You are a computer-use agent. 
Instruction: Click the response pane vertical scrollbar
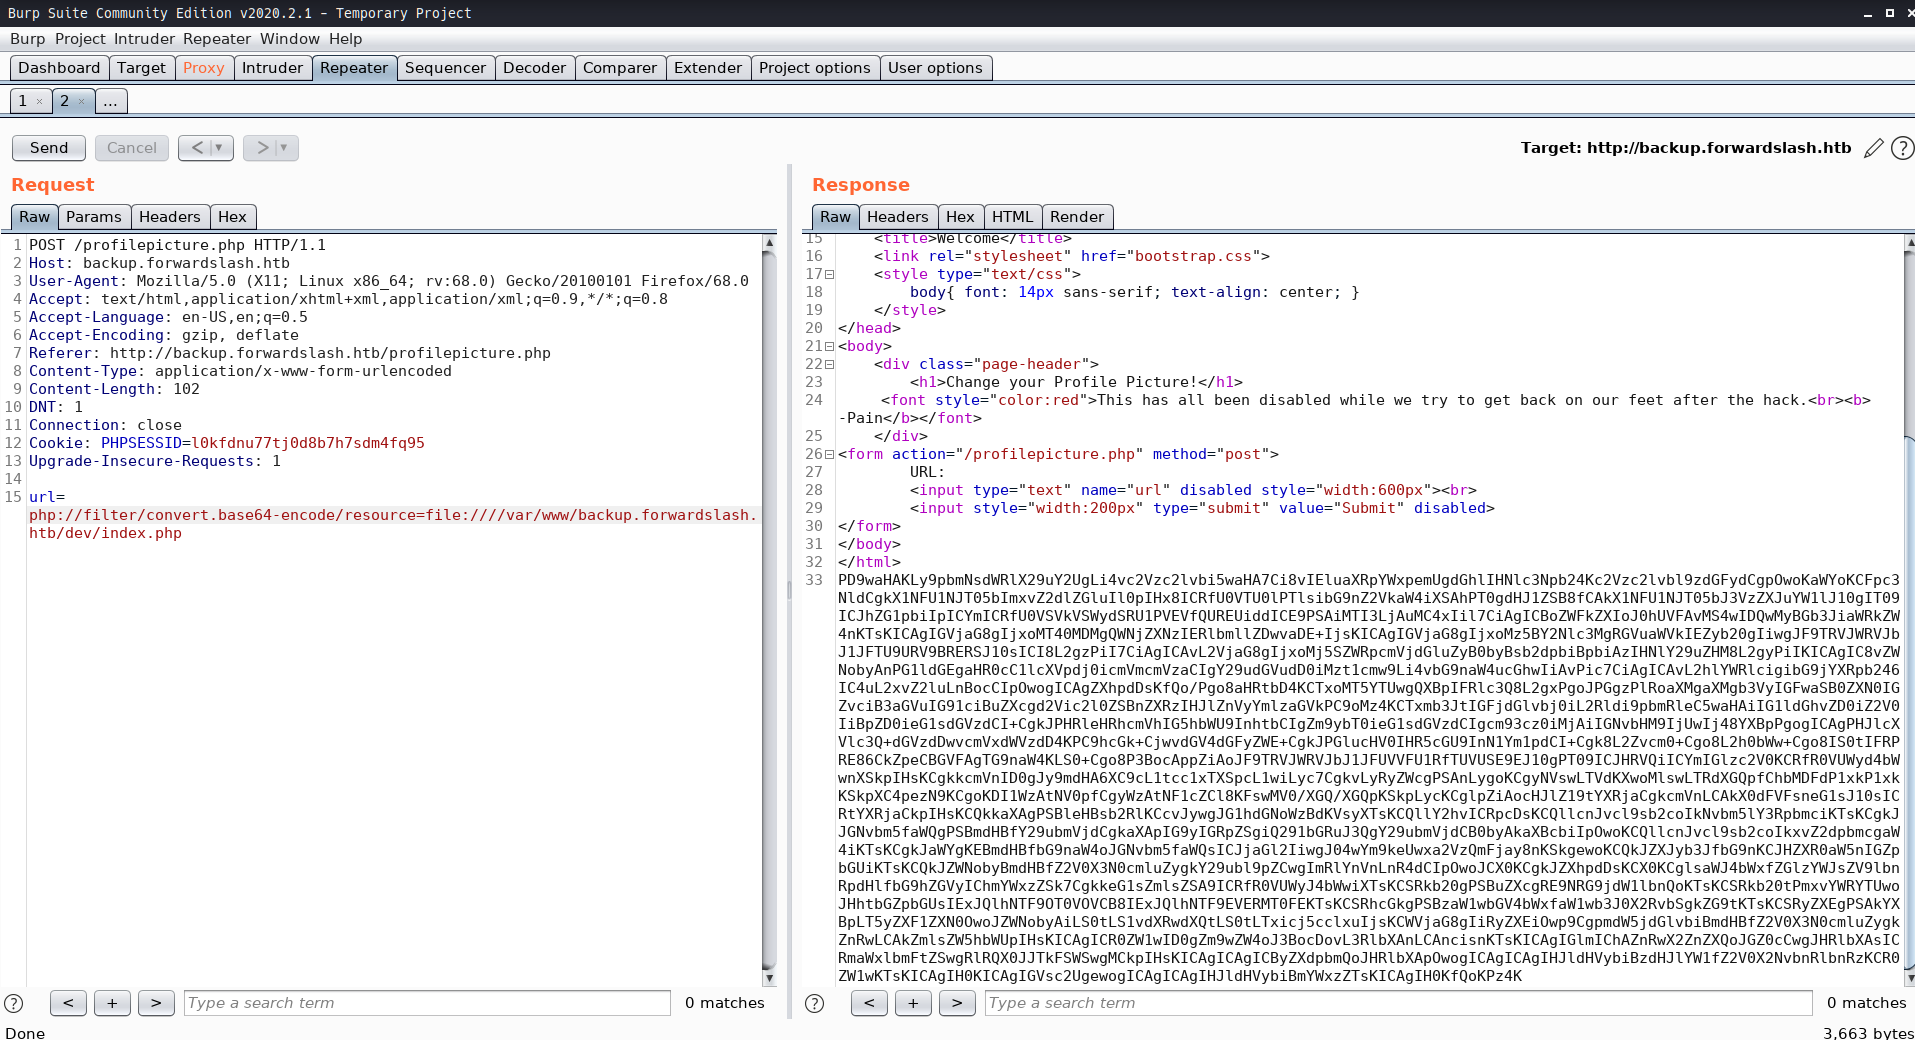(x=1909, y=610)
